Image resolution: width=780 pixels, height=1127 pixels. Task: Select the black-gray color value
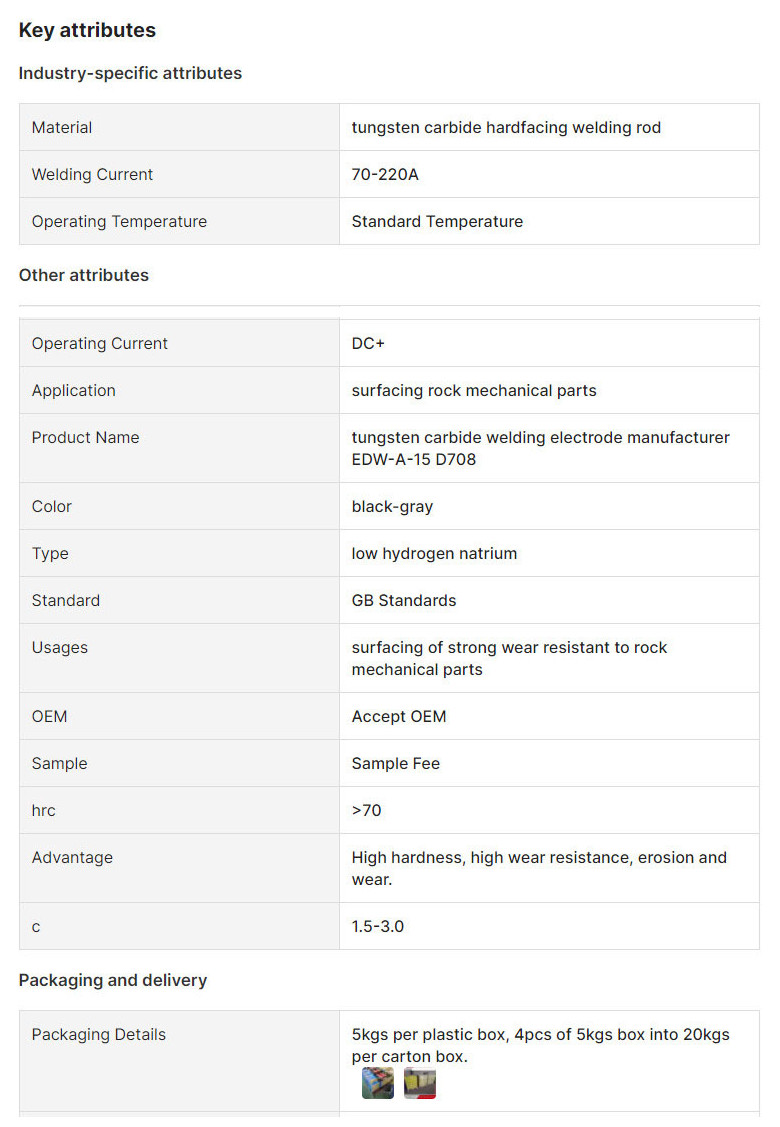[x=392, y=506]
